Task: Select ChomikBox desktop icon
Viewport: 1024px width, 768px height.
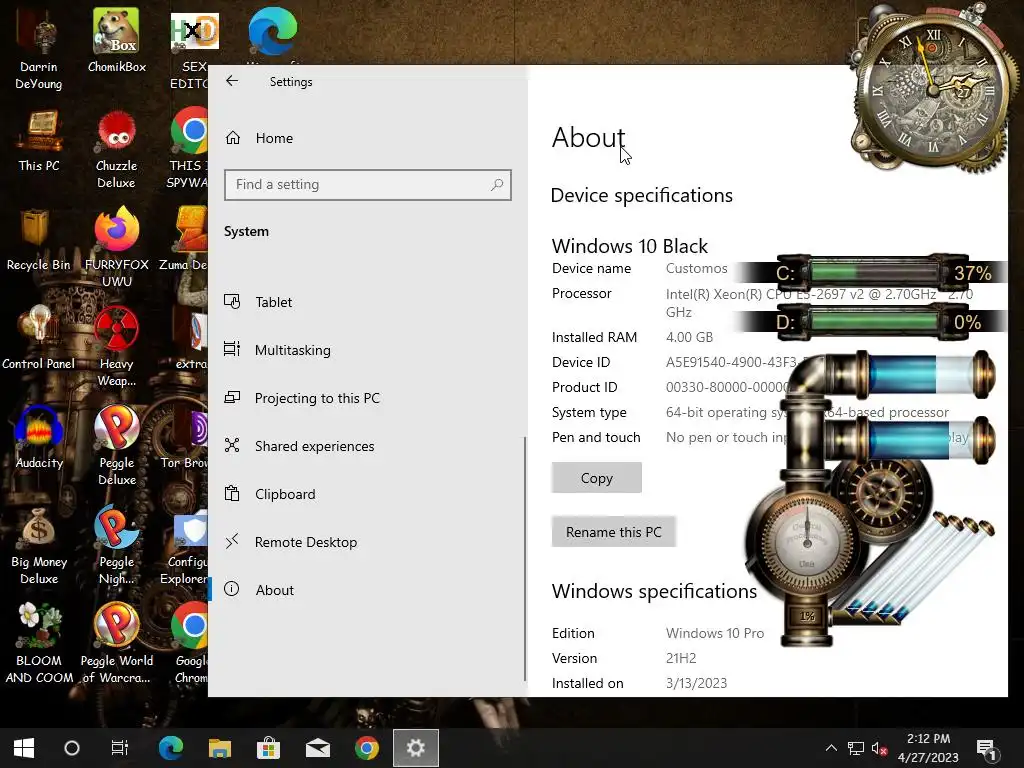Action: [x=116, y=40]
